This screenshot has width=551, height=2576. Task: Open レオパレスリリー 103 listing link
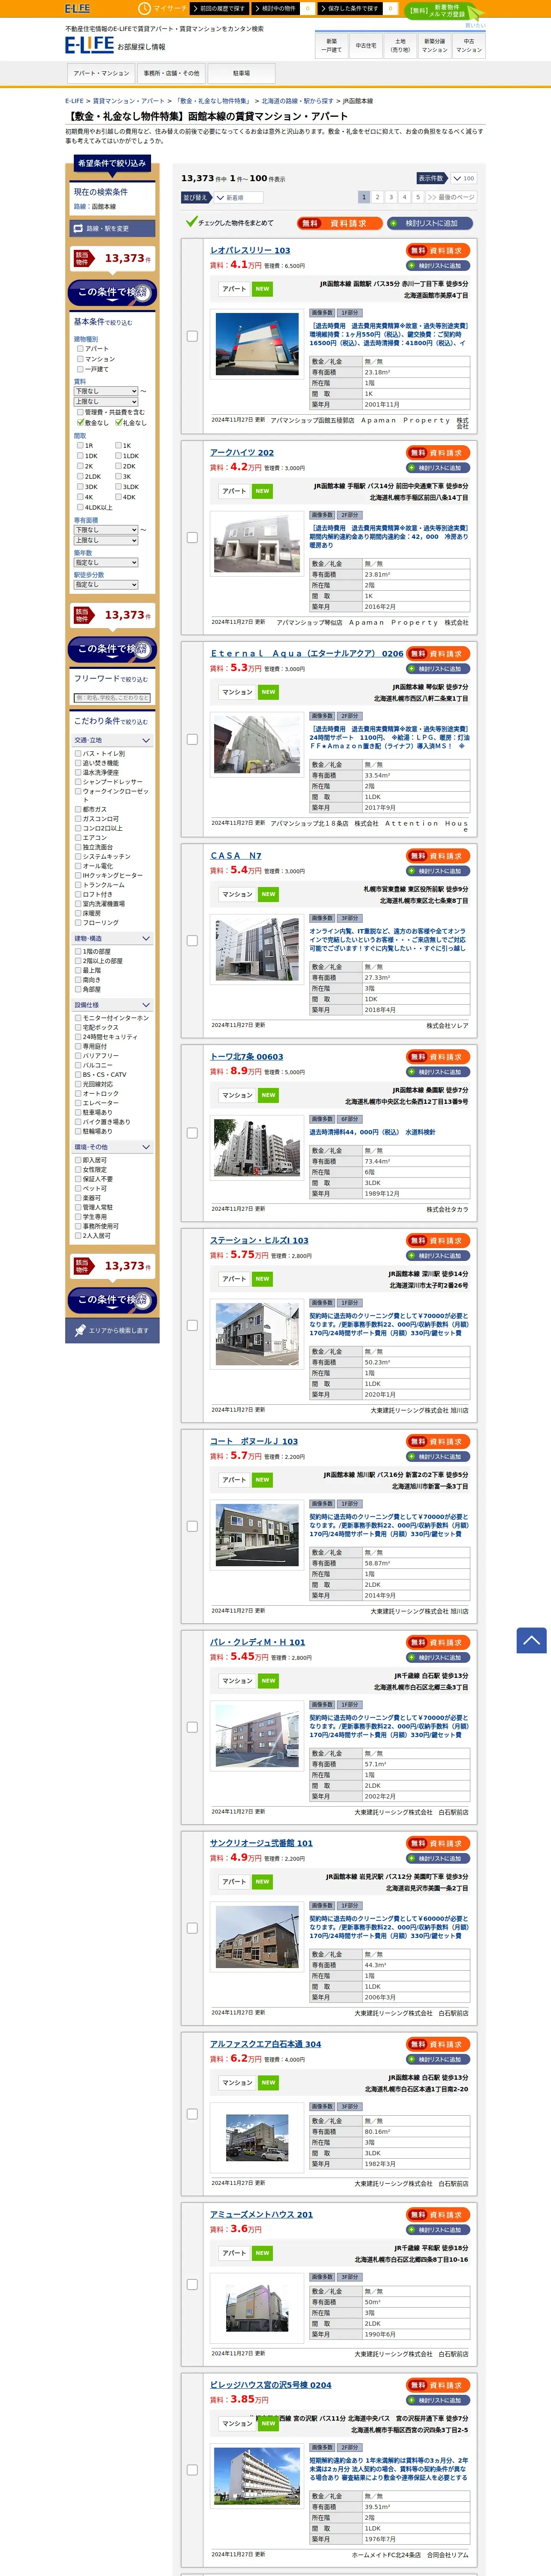tap(250, 251)
